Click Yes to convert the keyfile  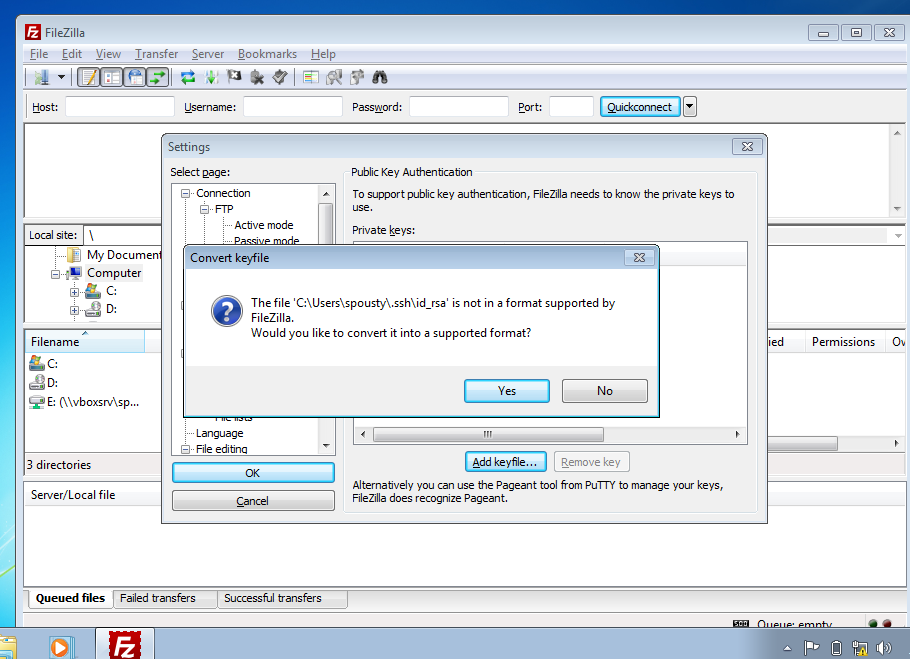tap(506, 391)
